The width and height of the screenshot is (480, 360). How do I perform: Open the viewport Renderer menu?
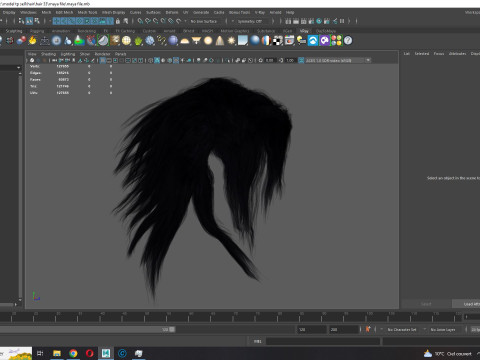[102, 54]
